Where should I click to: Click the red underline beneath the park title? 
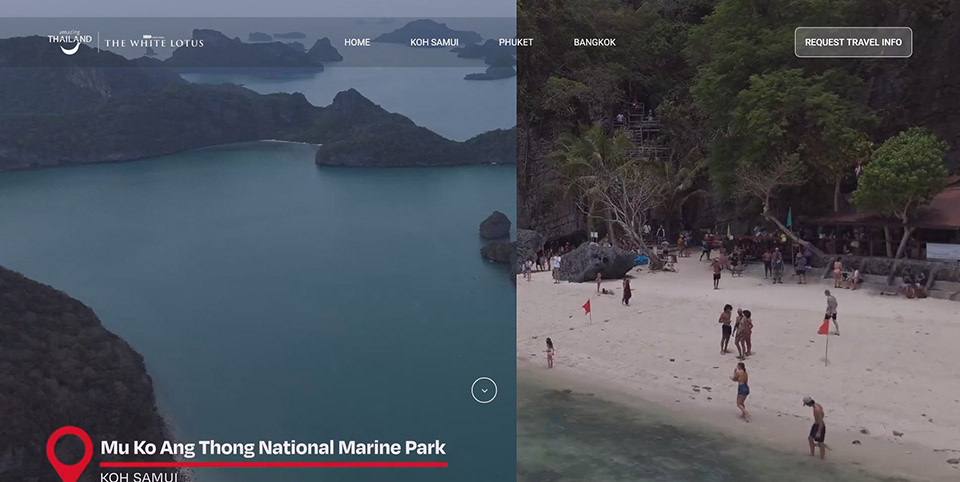tap(273, 464)
